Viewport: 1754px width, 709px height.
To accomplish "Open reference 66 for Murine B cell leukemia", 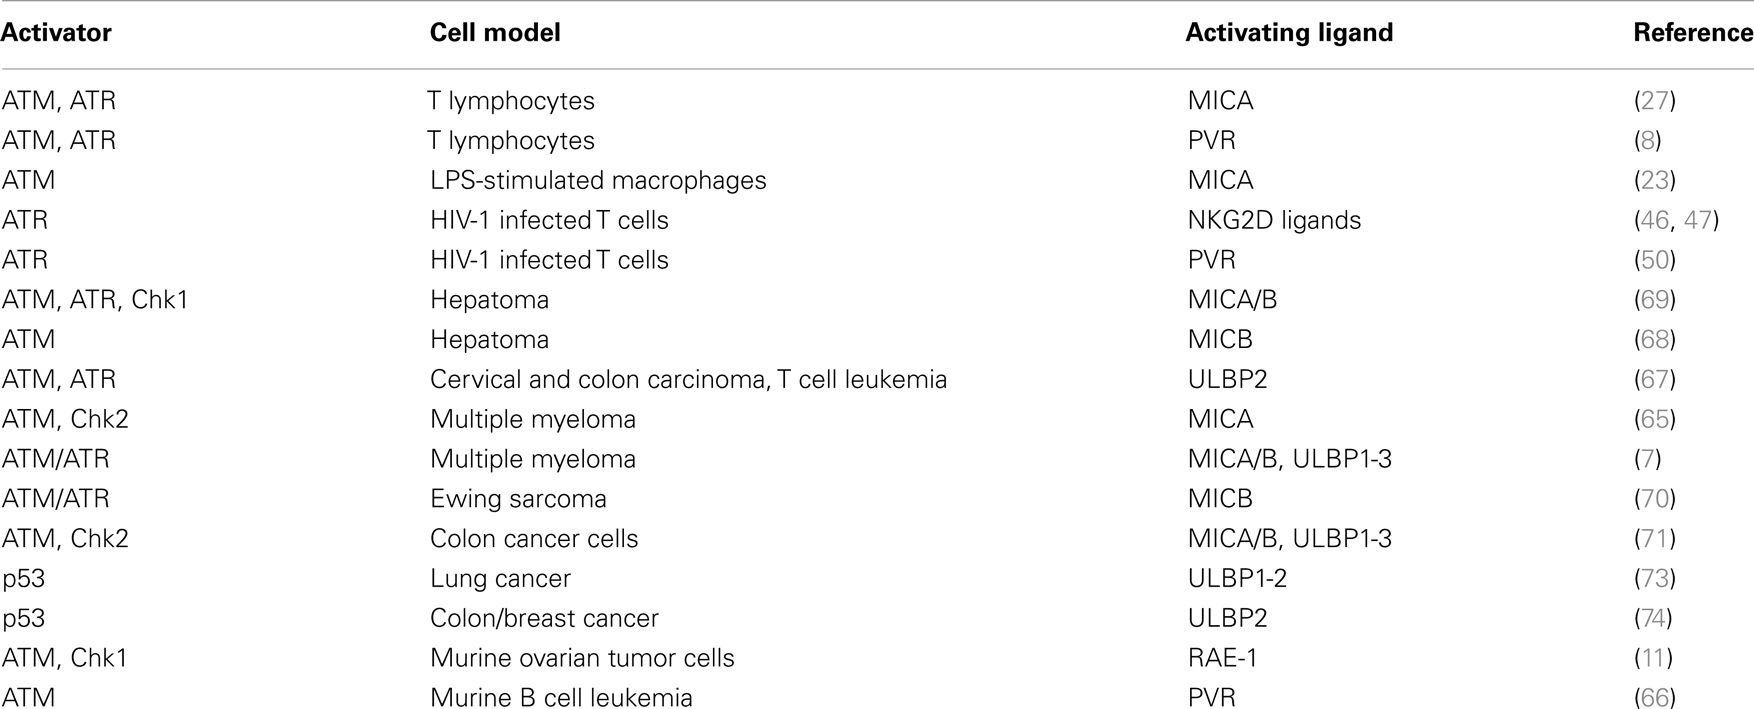I will [1655, 698].
